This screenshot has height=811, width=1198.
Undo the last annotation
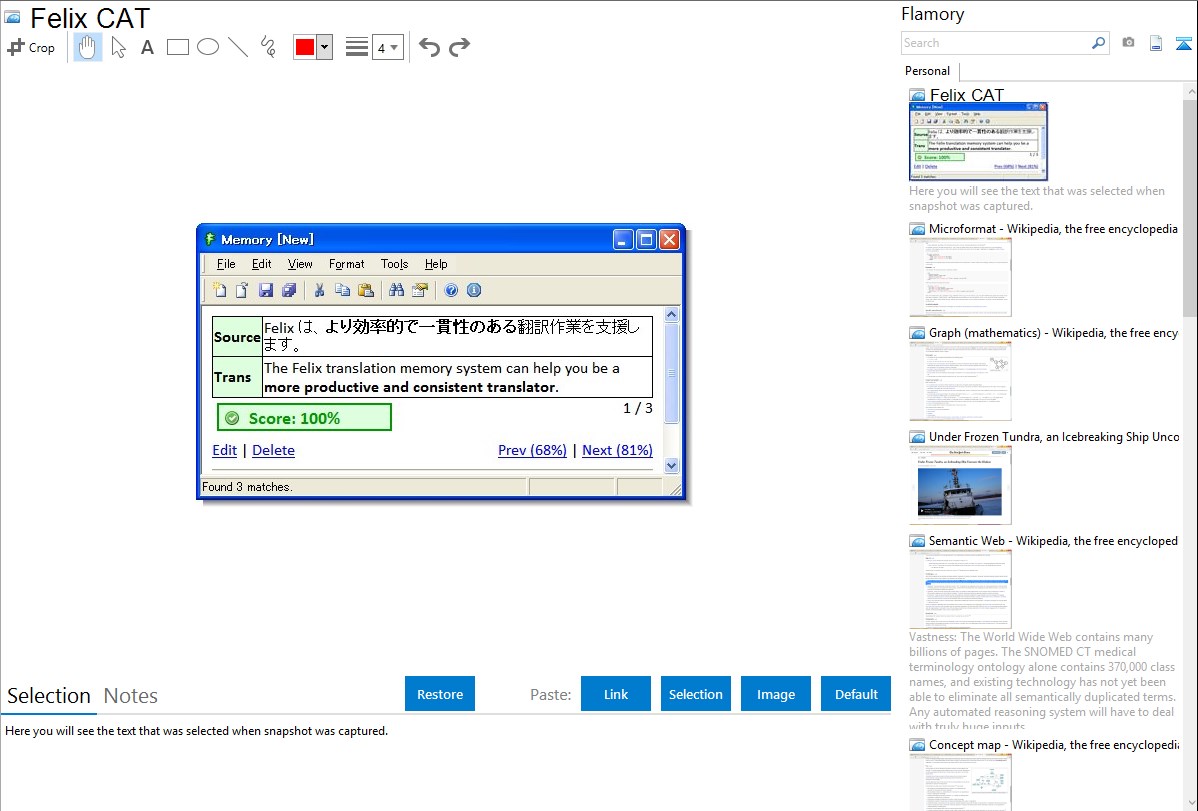429,47
